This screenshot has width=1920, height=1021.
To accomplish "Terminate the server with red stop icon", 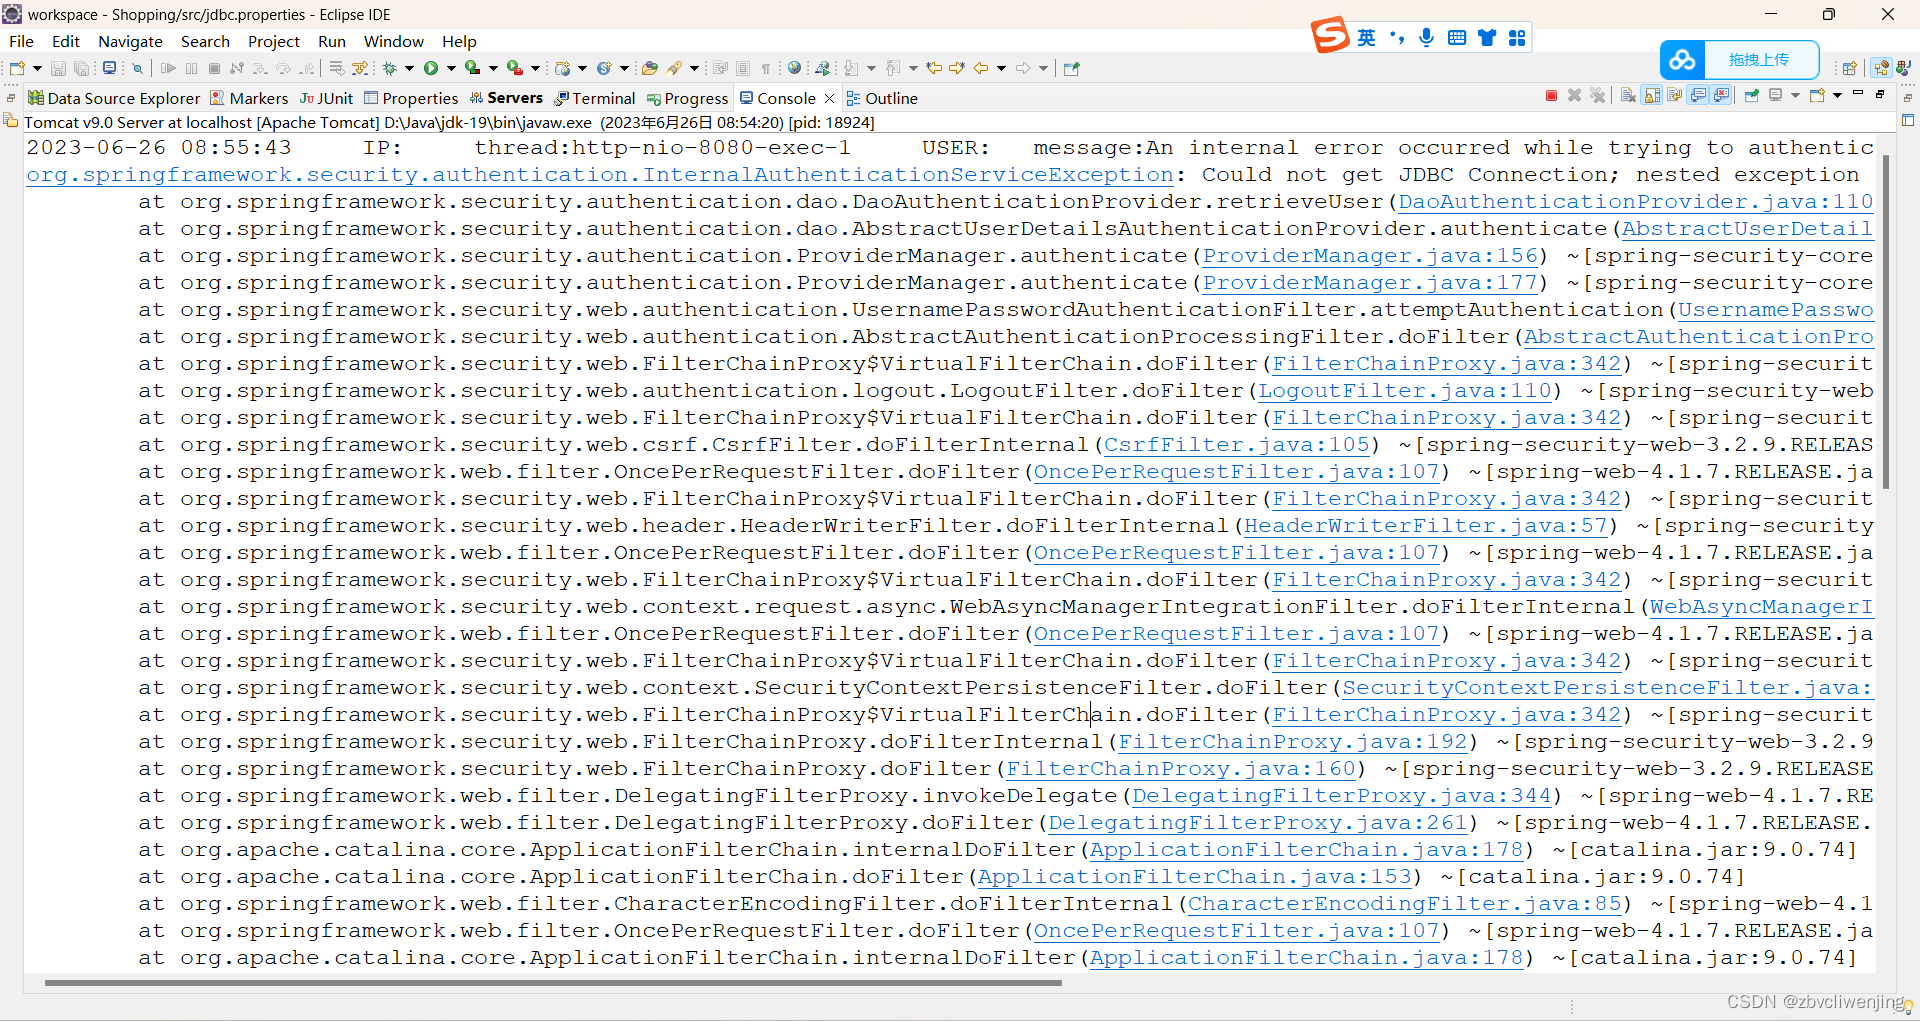I will (x=1551, y=96).
